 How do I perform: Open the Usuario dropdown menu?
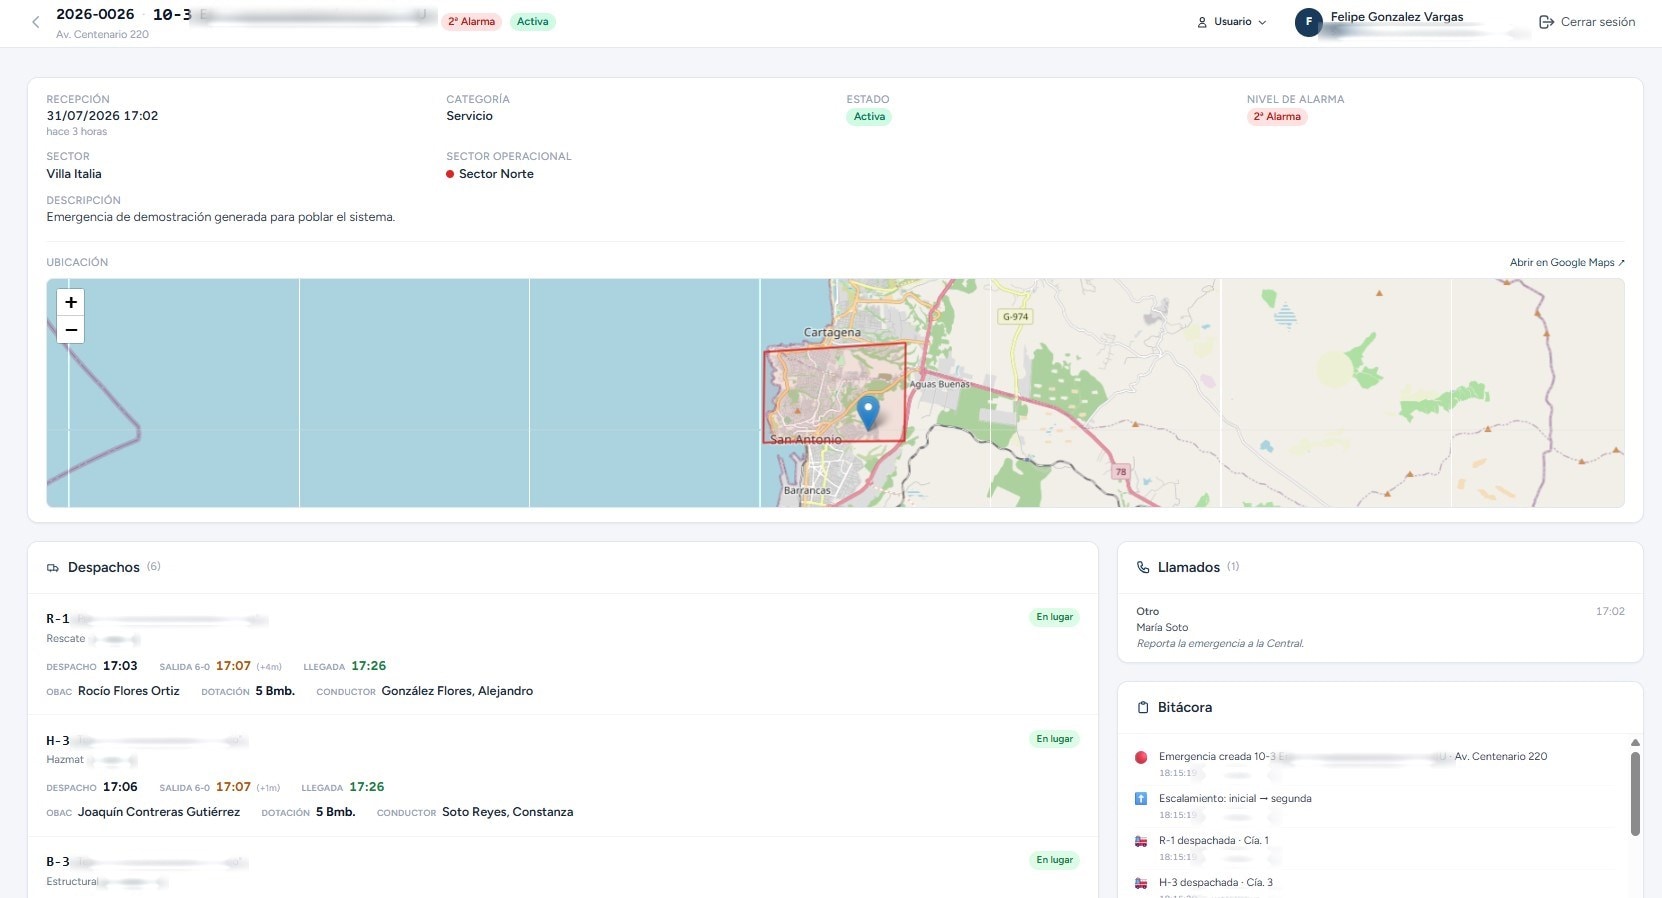(x=1232, y=22)
